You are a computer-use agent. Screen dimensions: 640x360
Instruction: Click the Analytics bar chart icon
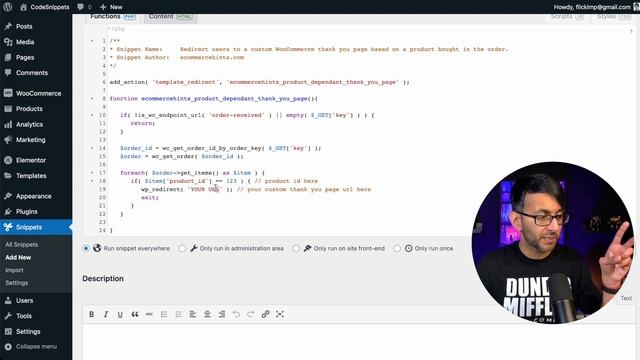coord(8,124)
